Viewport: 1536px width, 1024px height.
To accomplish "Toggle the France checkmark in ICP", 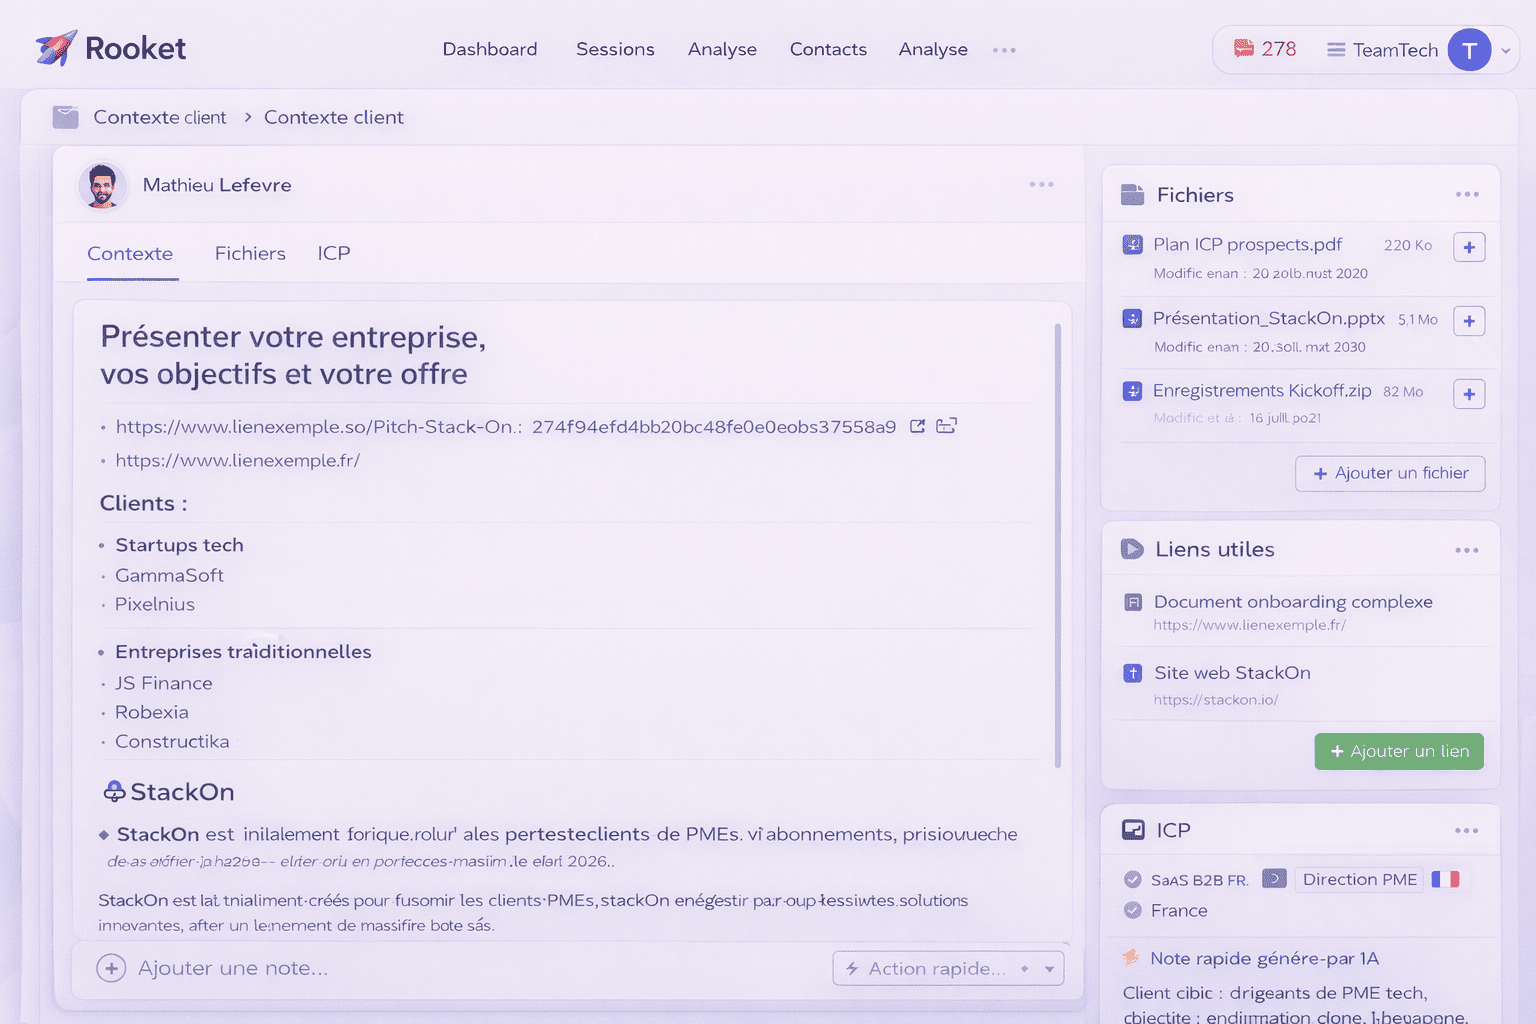I will point(1133,910).
